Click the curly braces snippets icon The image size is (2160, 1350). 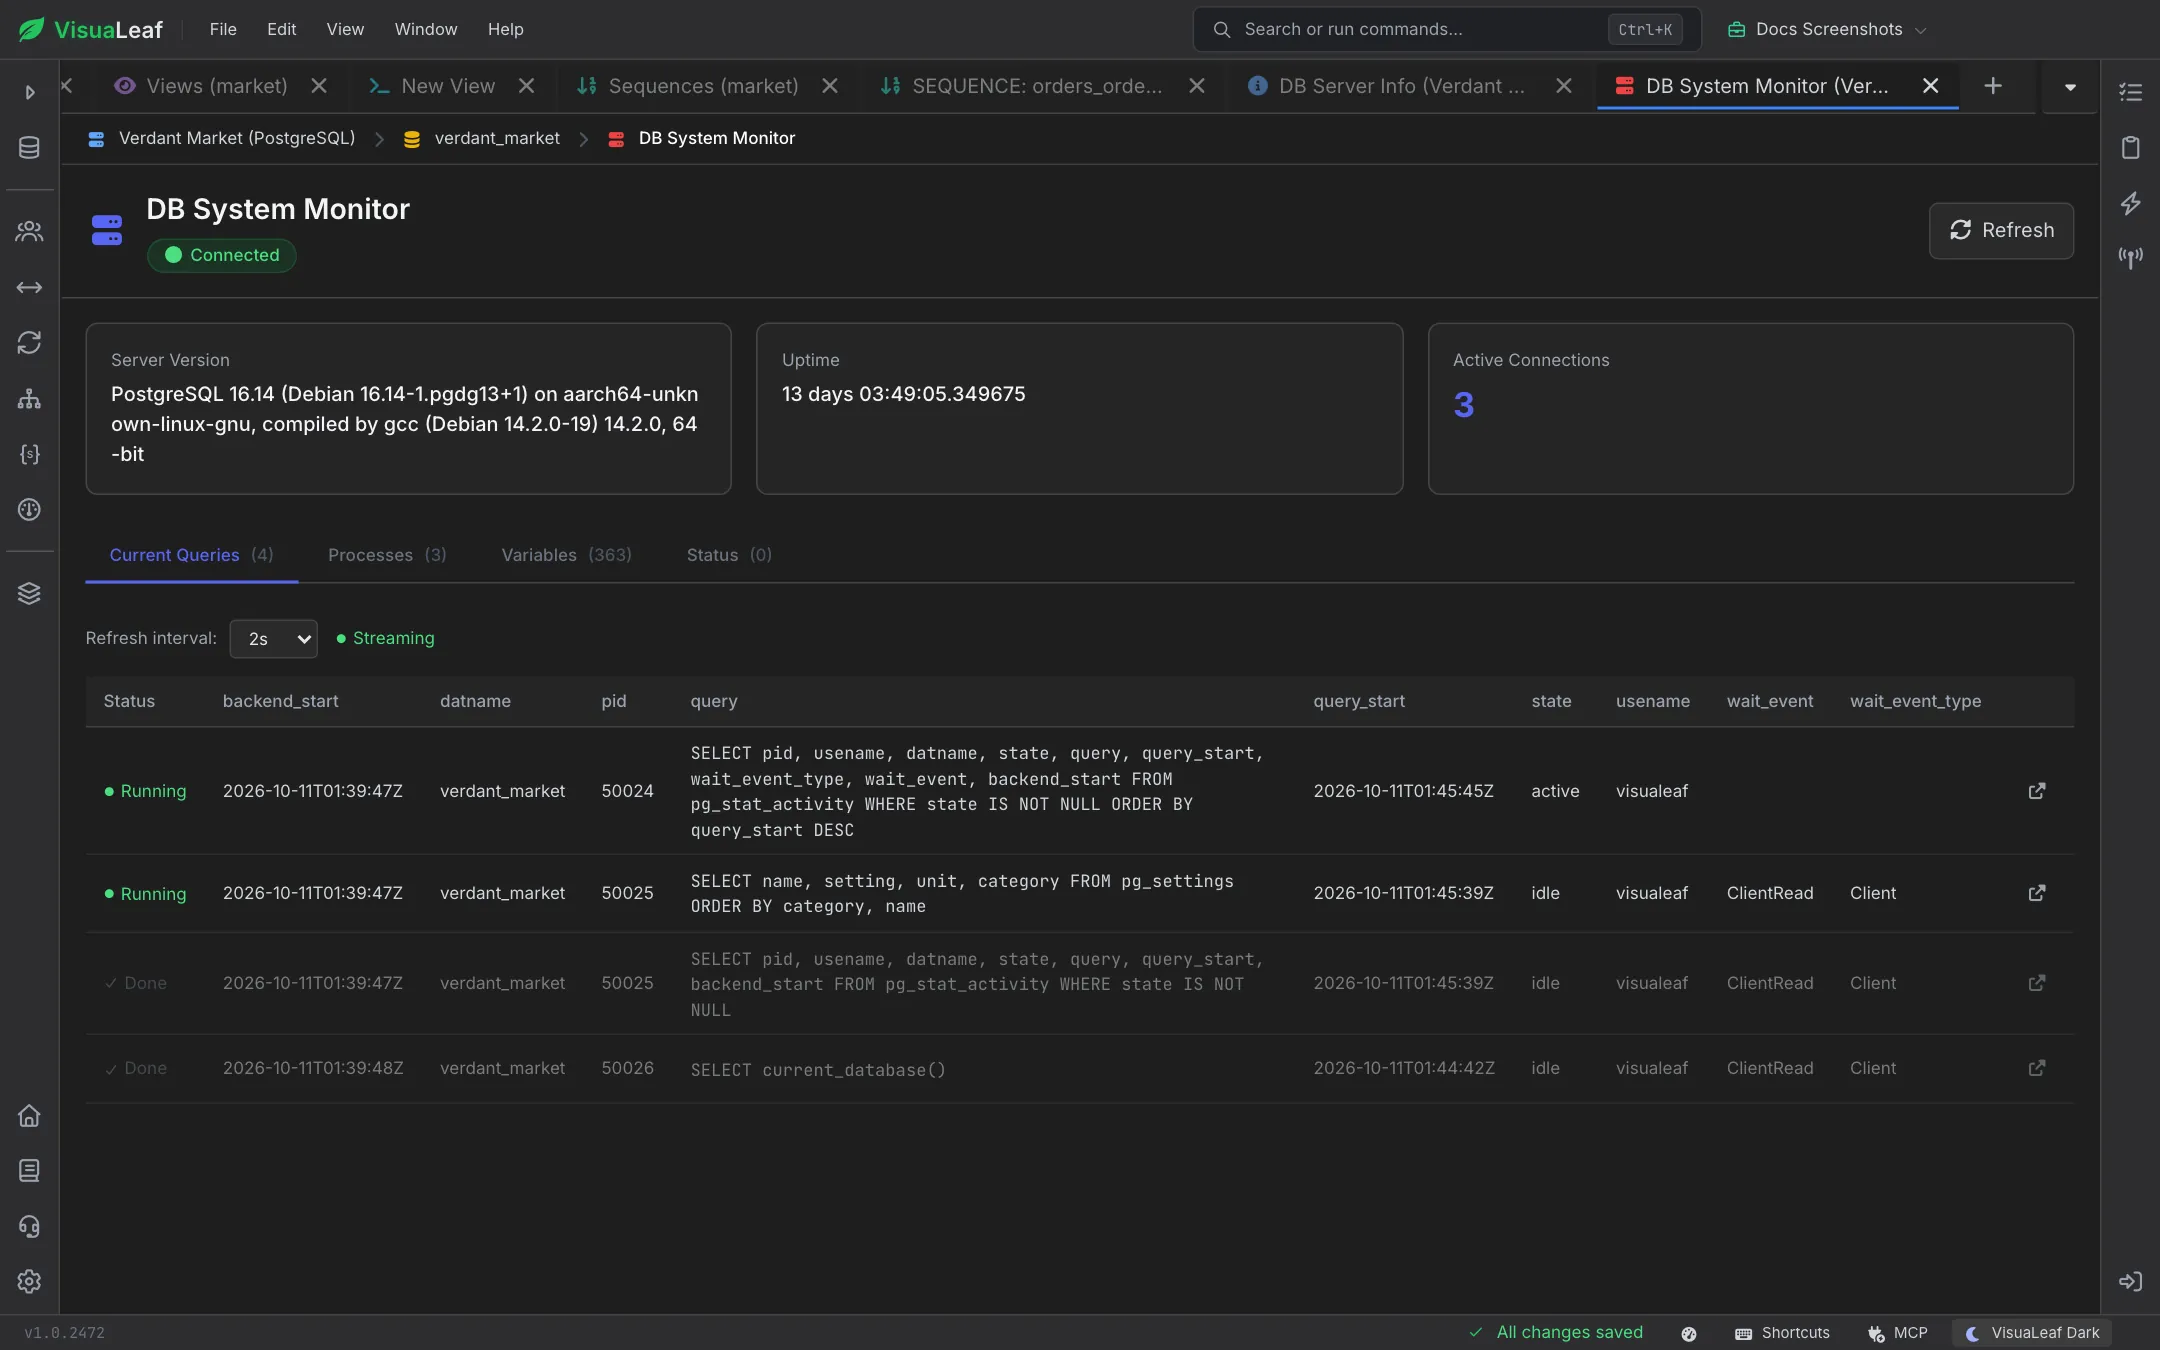[x=29, y=454]
